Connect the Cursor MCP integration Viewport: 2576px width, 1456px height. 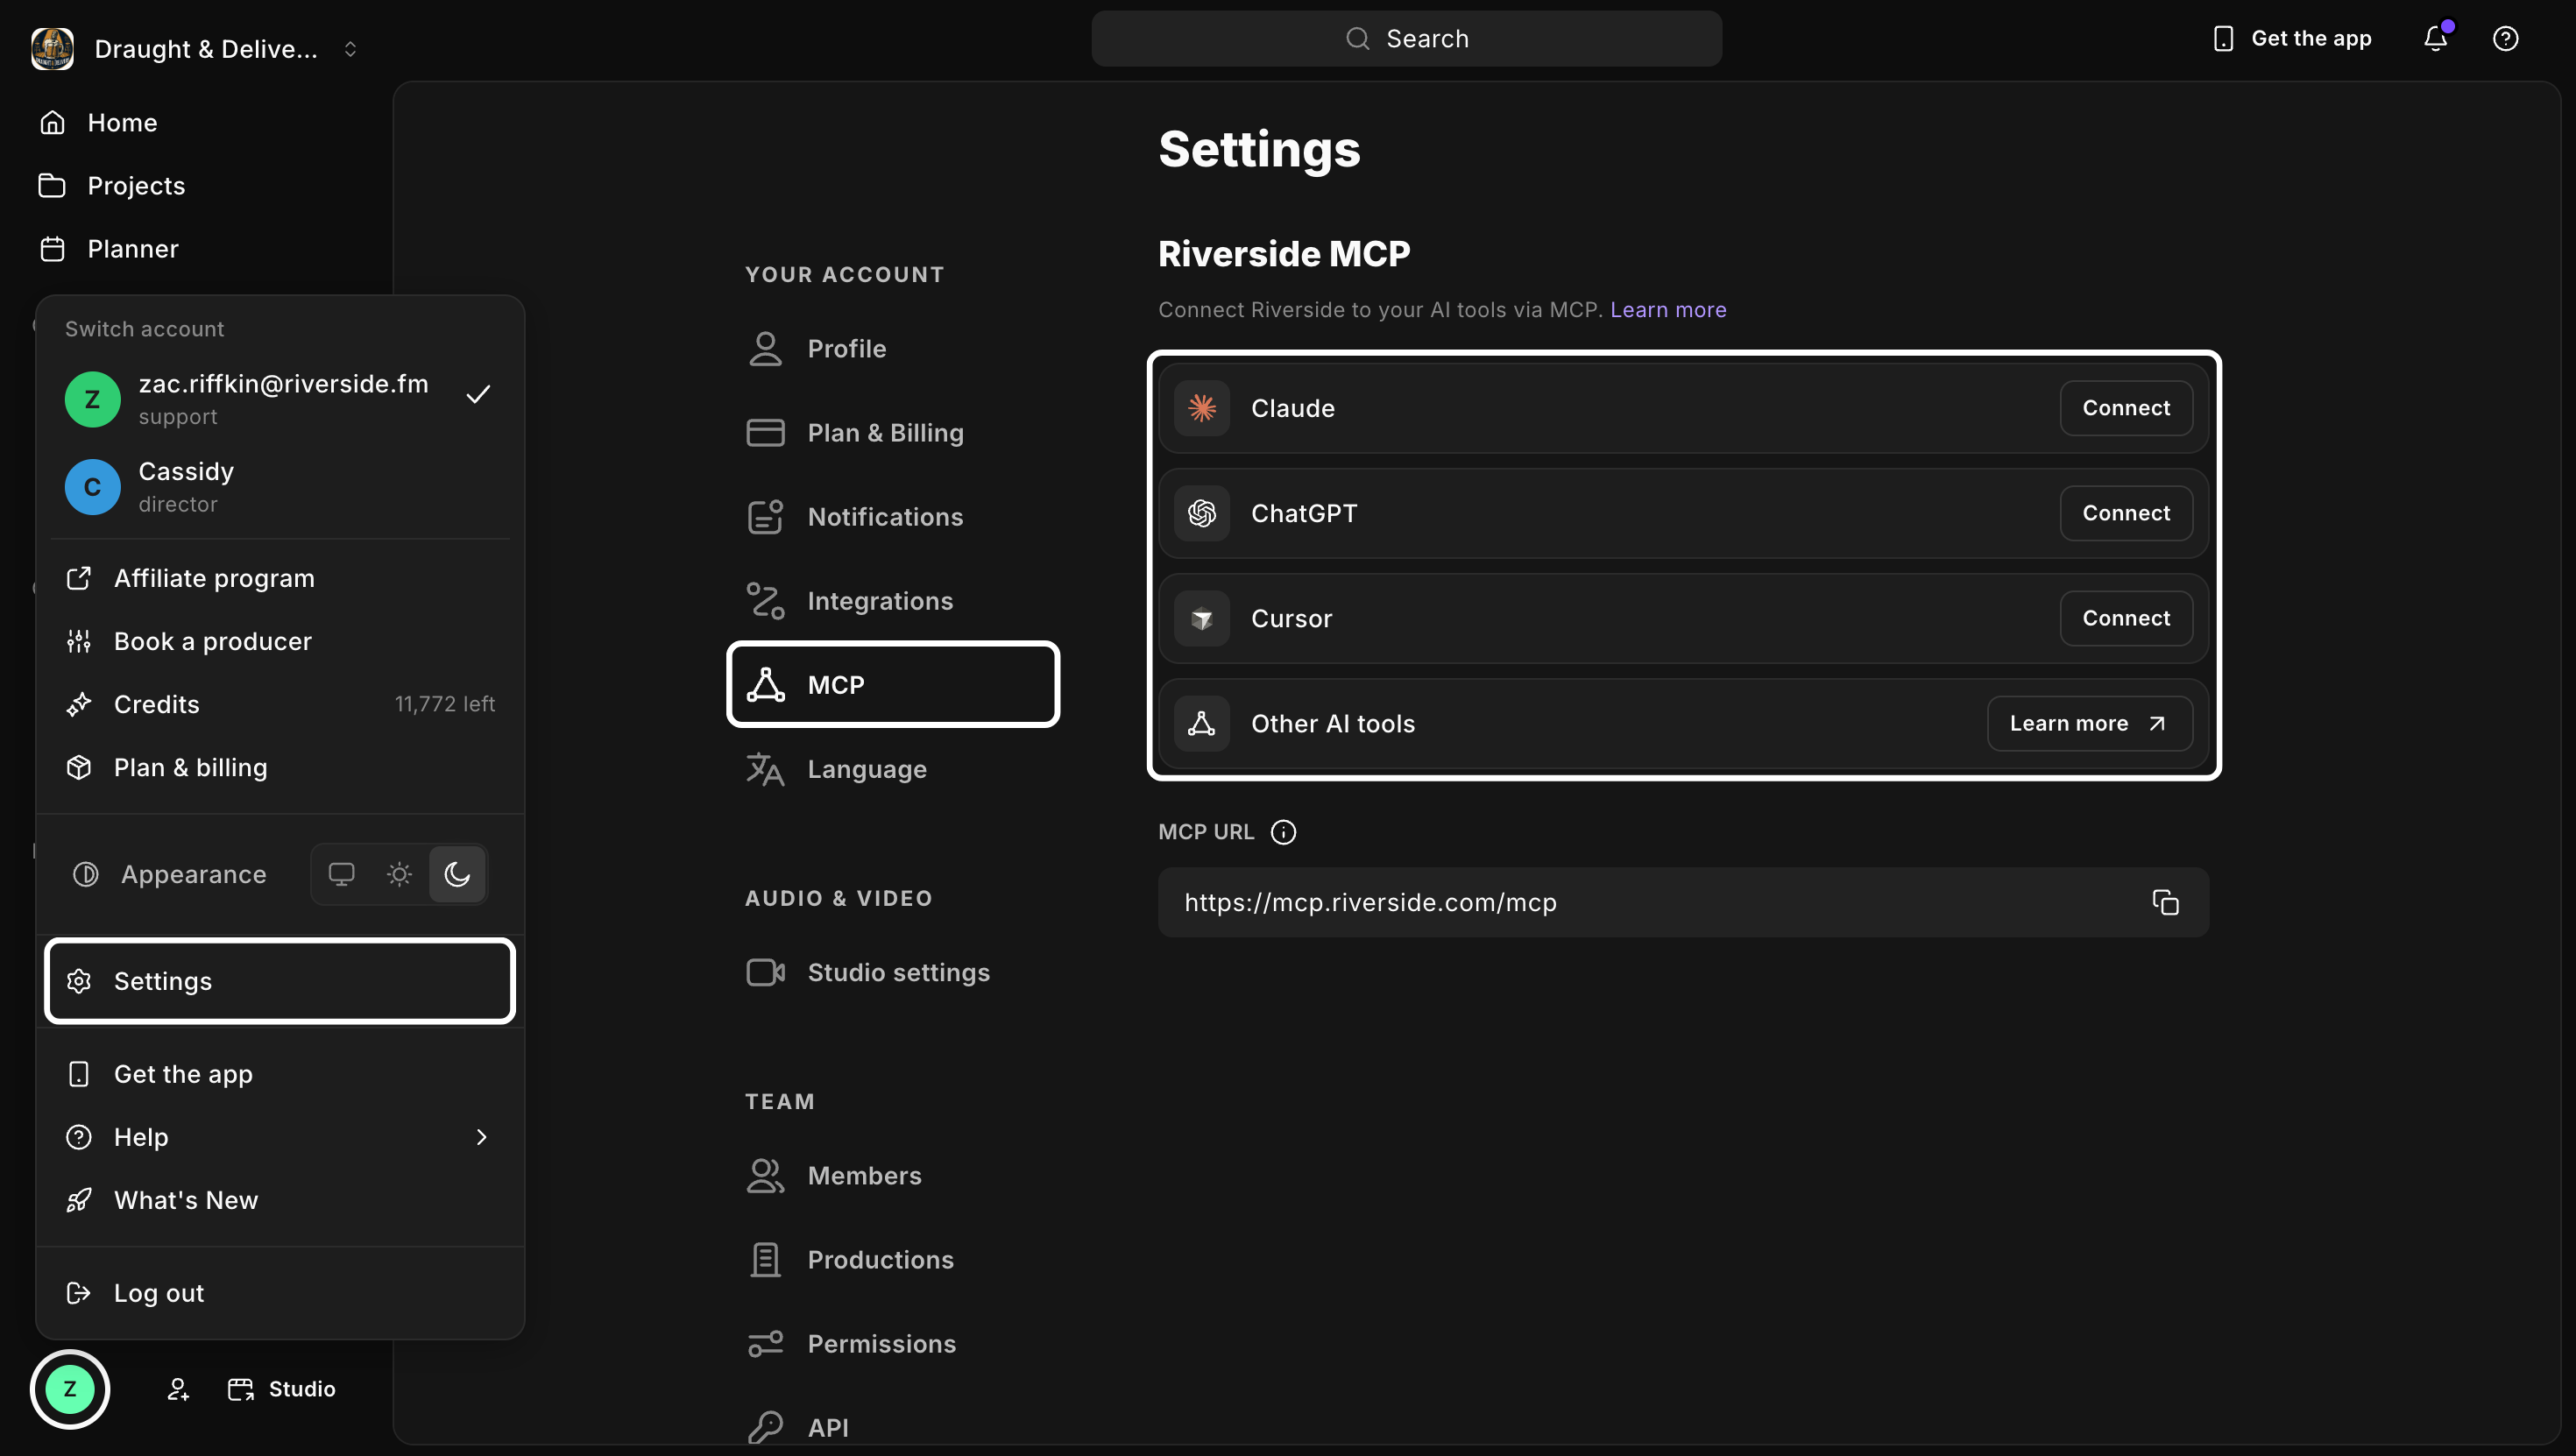click(x=2126, y=618)
